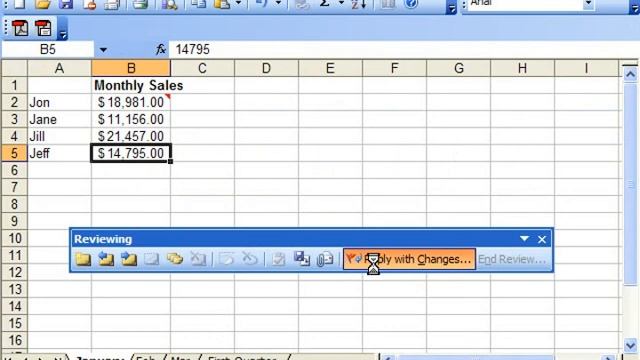
Task: Close the Reviewing floating toolbar
Action: pyautogui.click(x=542, y=239)
